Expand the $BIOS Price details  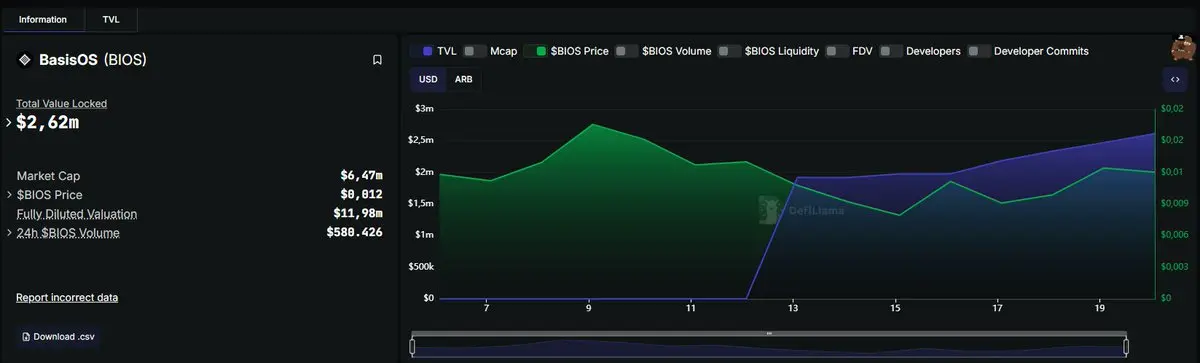coord(9,195)
